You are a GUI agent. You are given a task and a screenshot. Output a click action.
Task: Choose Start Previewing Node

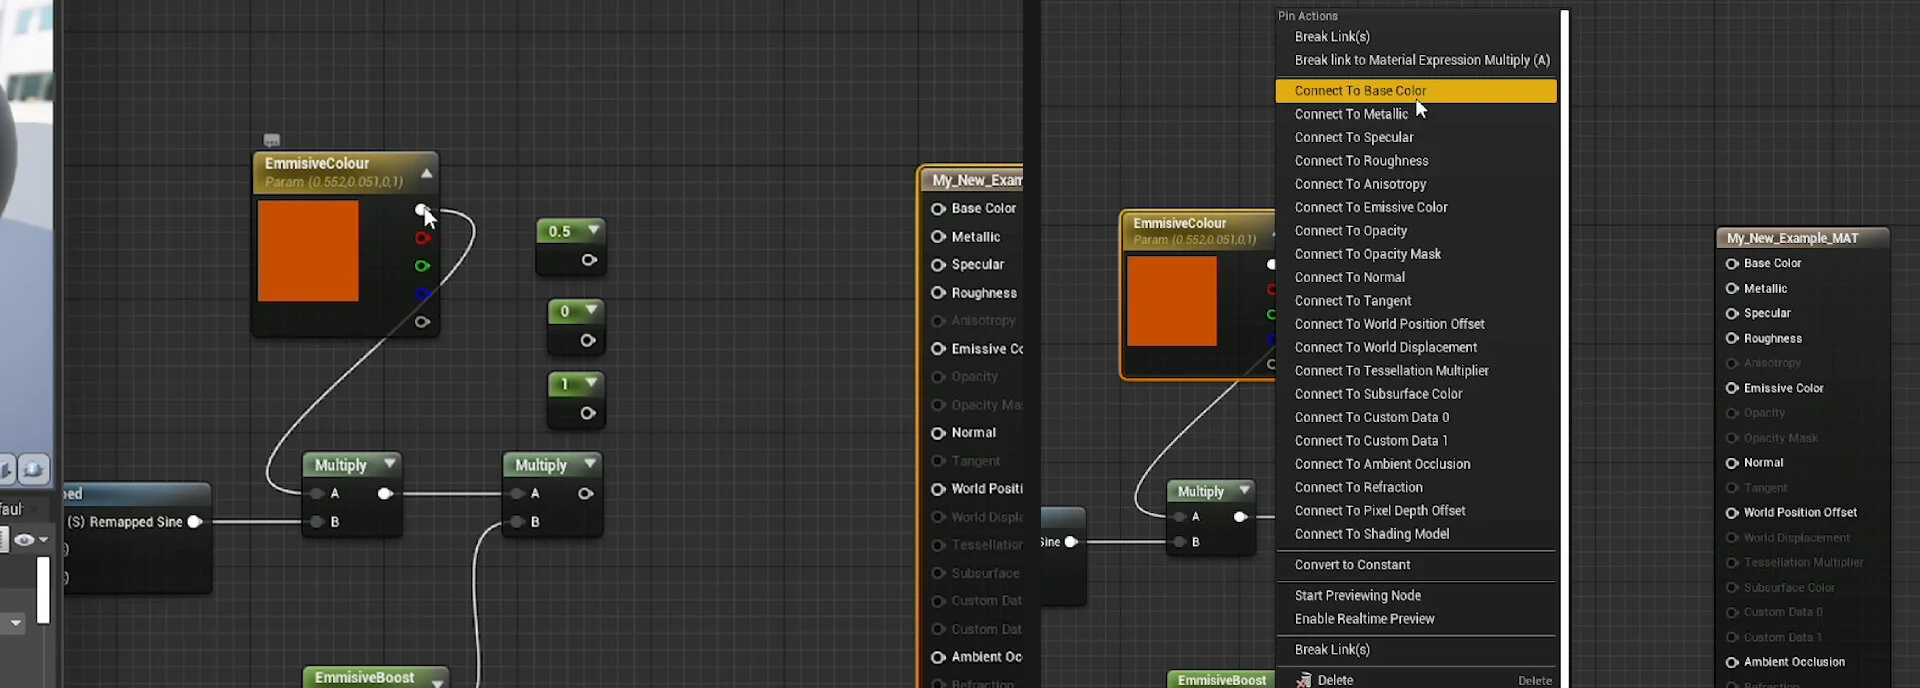(1415, 595)
